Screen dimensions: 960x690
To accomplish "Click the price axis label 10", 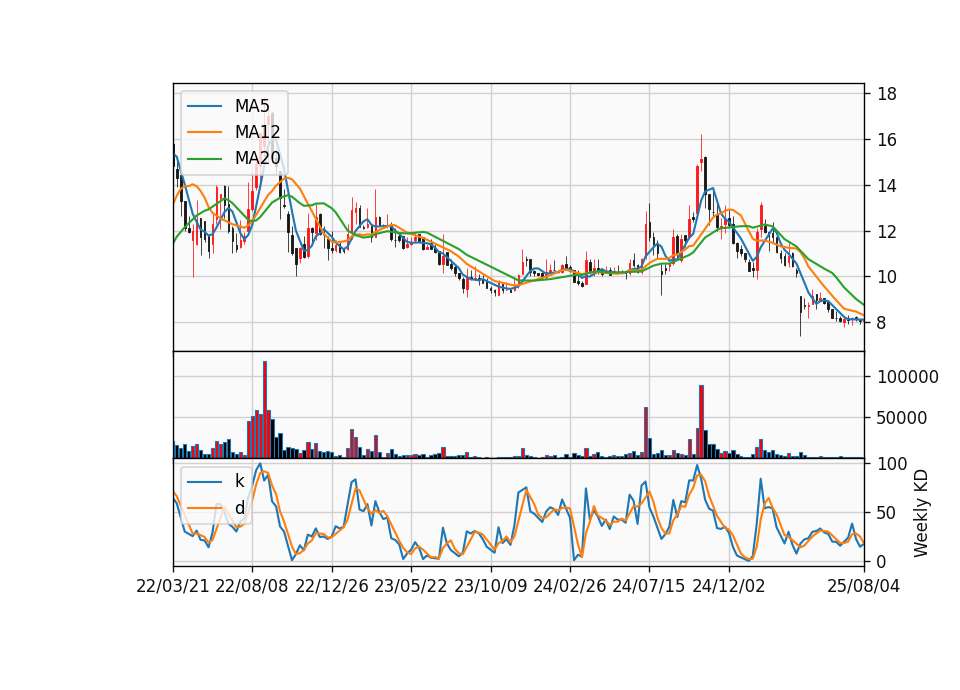I will [x=887, y=277].
